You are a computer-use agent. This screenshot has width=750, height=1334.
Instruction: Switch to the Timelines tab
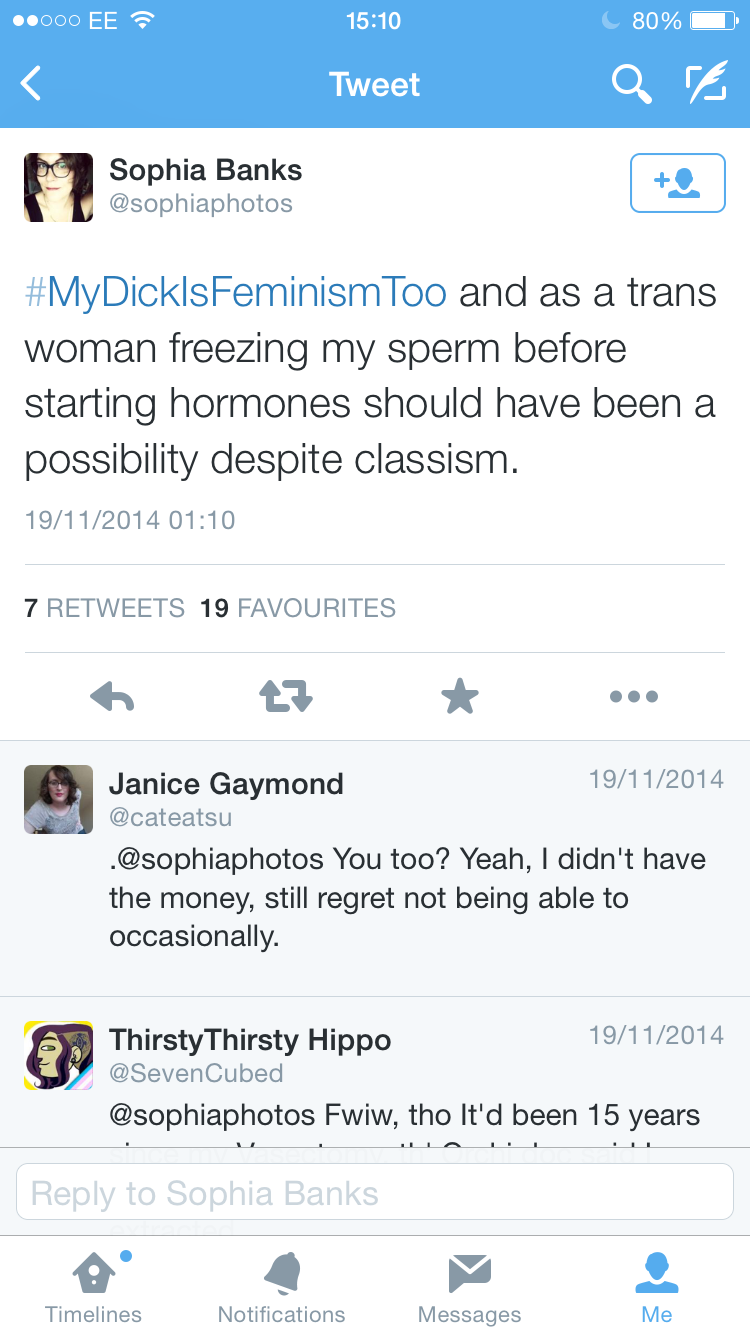coord(93,1288)
